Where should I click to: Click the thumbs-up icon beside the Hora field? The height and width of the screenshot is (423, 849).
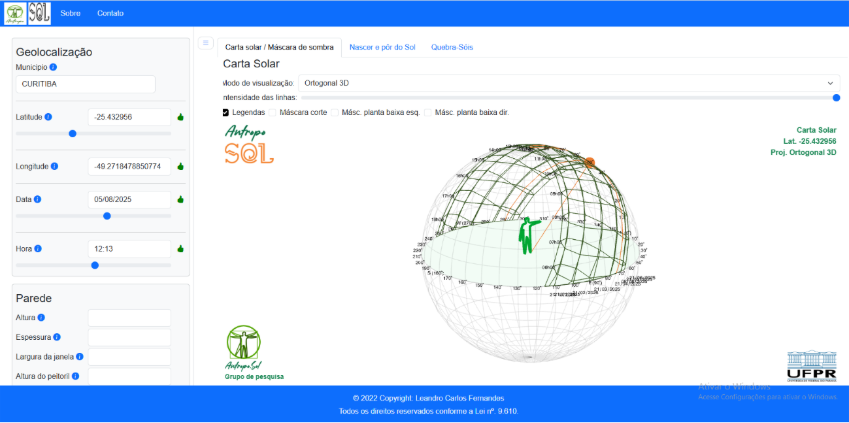(x=181, y=248)
